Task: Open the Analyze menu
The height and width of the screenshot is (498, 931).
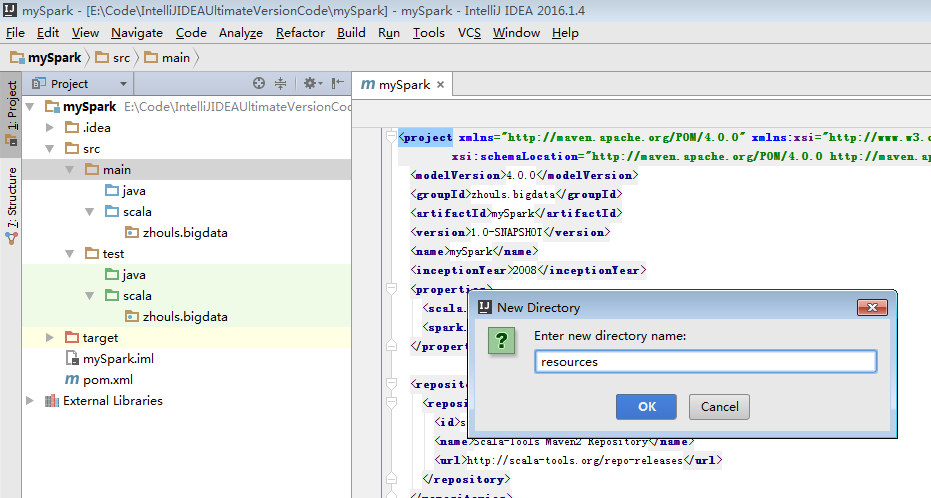Action: [240, 33]
